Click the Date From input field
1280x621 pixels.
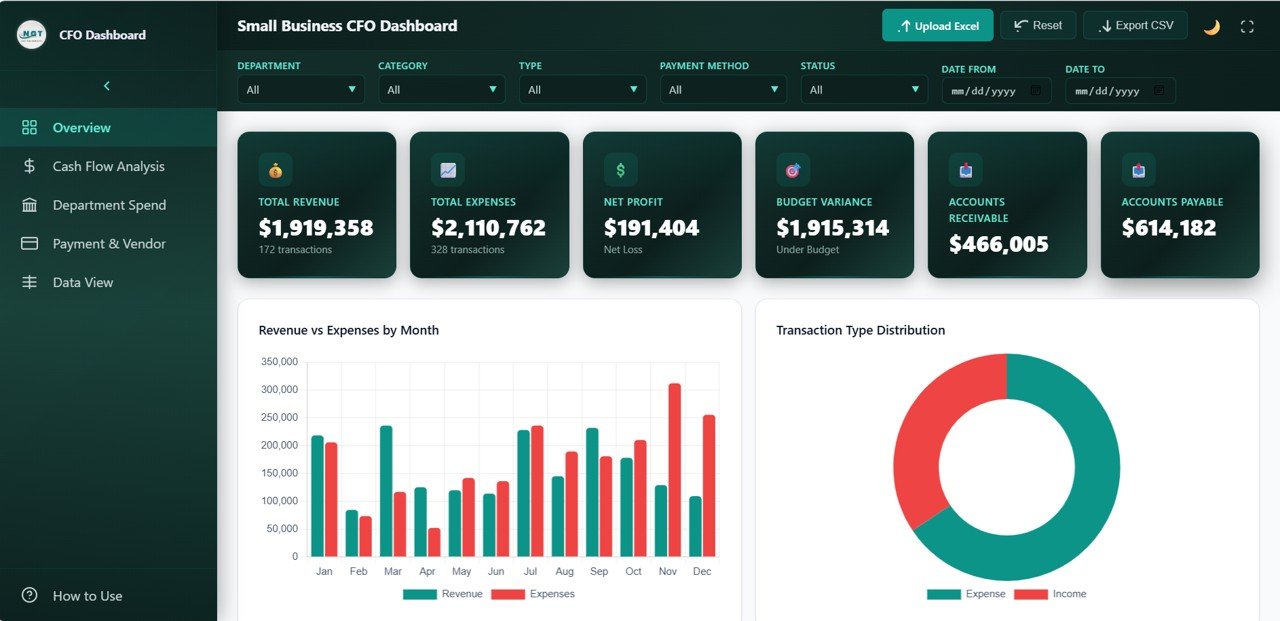point(996,90)
